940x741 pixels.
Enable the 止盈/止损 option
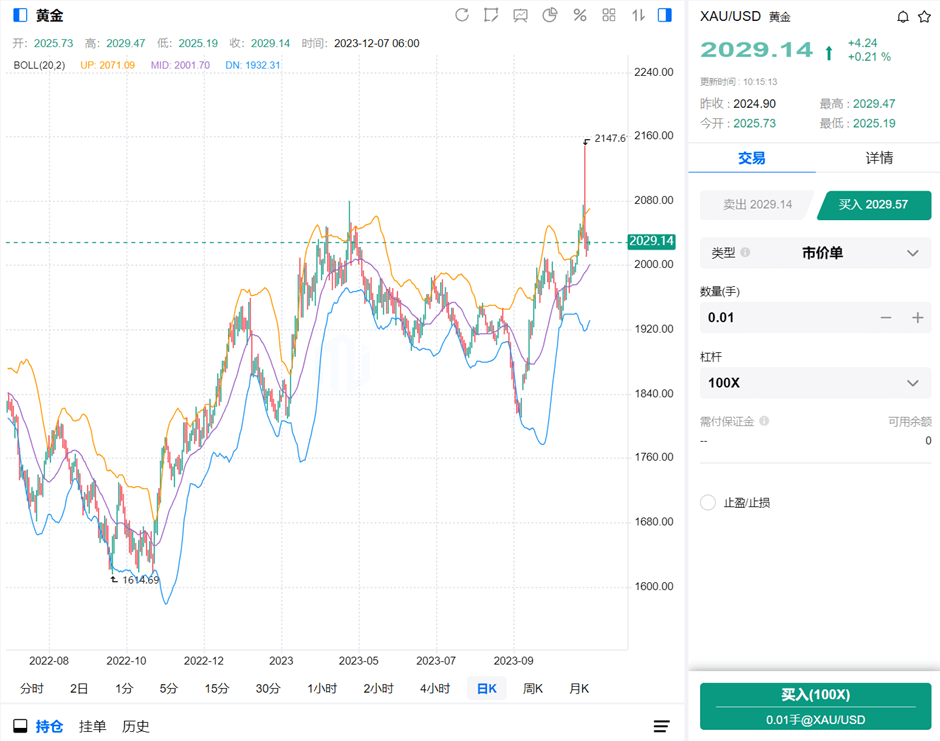pos(708,502)
